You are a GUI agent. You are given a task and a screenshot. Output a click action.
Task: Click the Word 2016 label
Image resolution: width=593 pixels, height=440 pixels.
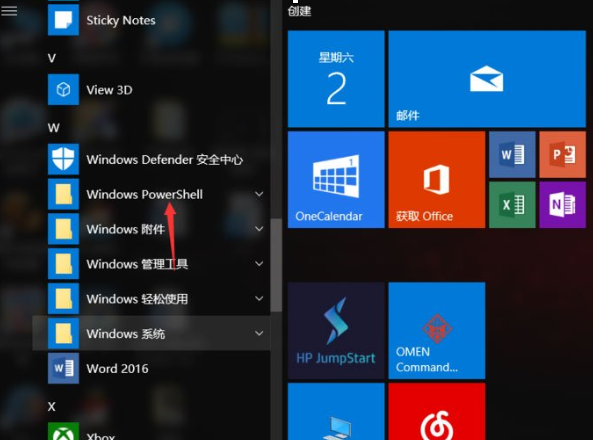point(117,368)
